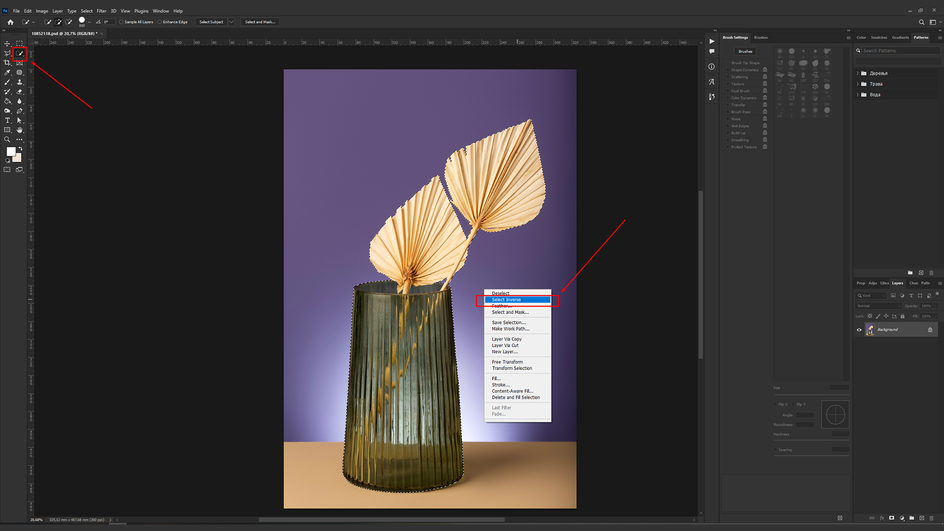The height and width of the screenshot is (531, 944).
Task: Click the layer style fx icon
Action: pos(882,518)
